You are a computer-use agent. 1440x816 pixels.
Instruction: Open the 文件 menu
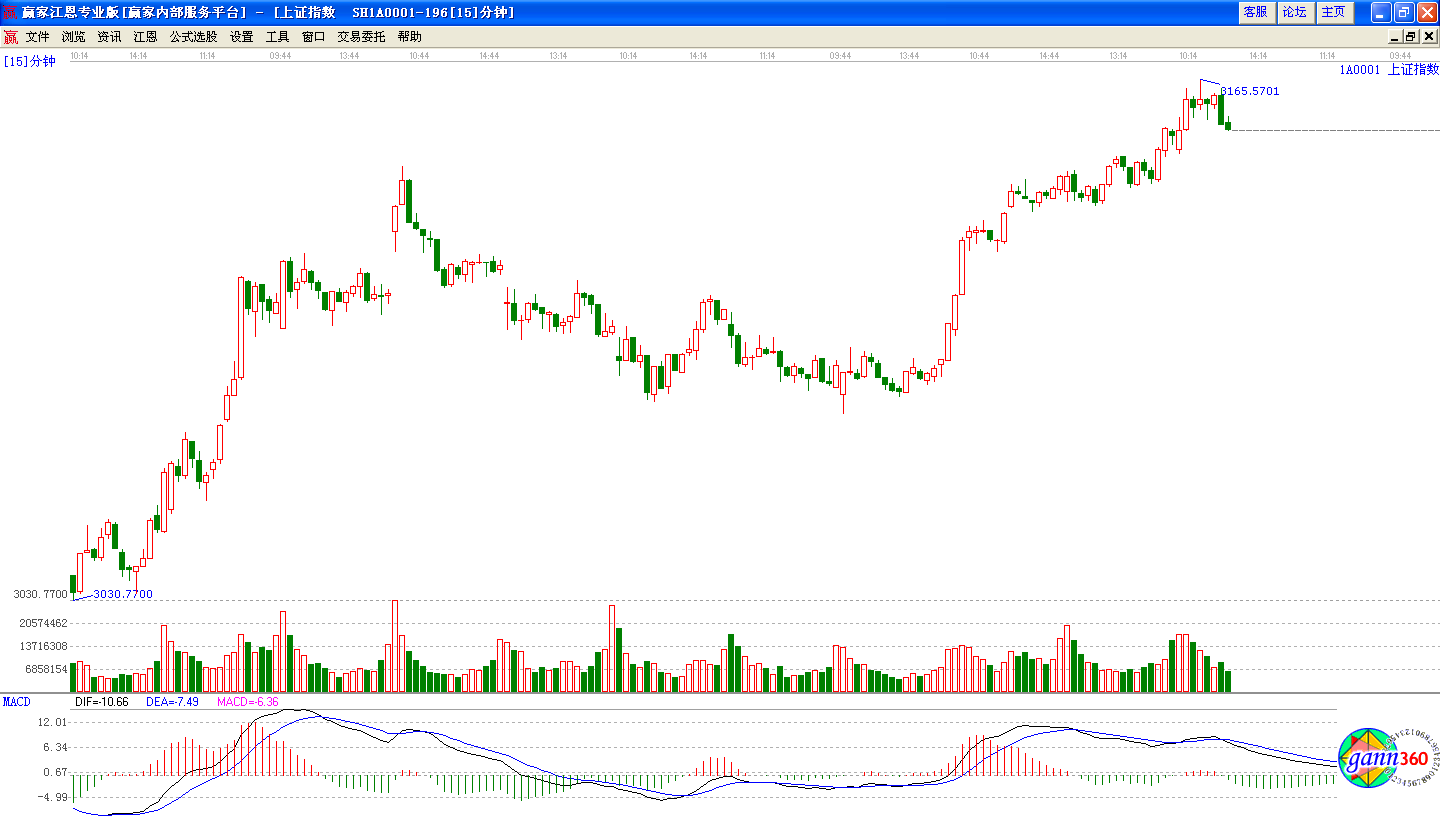coord(37,37)
